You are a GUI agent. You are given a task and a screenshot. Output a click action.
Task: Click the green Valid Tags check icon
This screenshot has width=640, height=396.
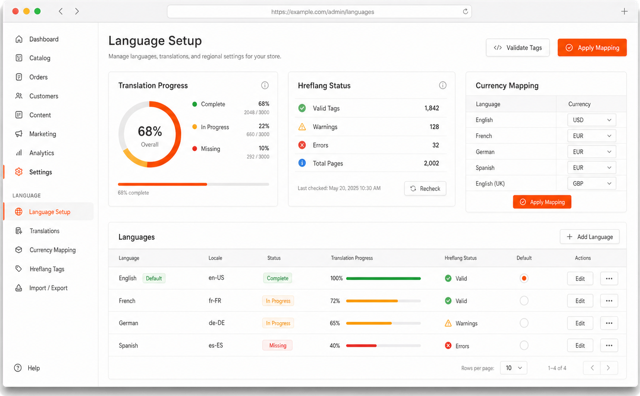[x=302, y=108]
